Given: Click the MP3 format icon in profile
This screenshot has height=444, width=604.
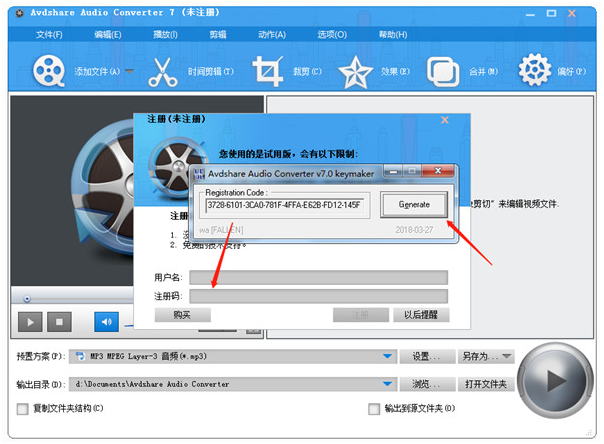Looking at the screenshot, I should [80, 356].
